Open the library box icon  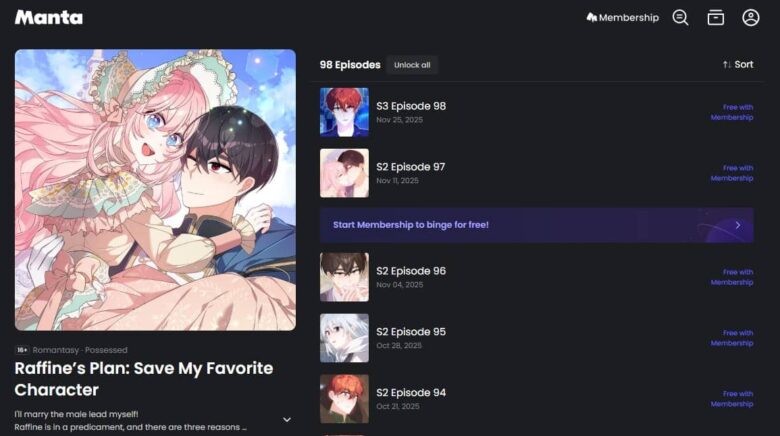click(715, 18)
